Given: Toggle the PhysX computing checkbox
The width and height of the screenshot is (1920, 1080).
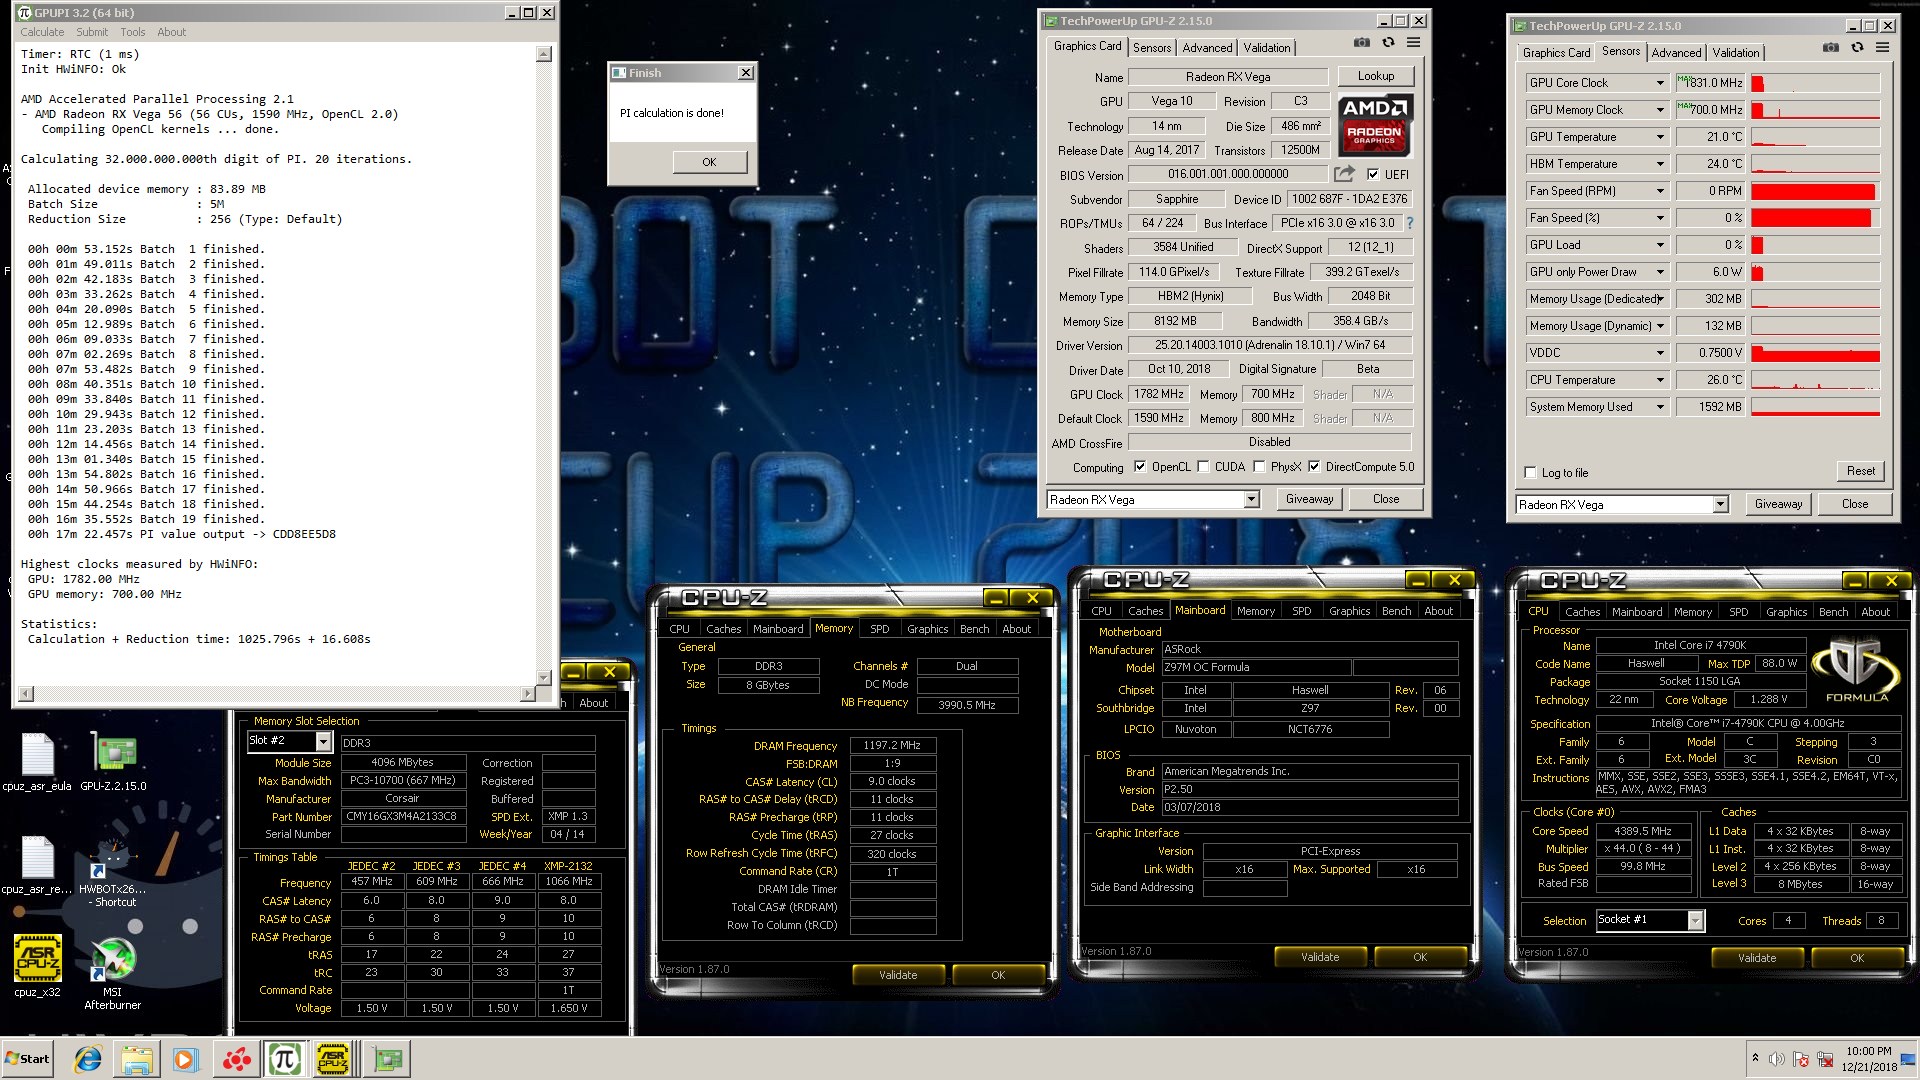Looking at the screenshot, I should 1259,467.
